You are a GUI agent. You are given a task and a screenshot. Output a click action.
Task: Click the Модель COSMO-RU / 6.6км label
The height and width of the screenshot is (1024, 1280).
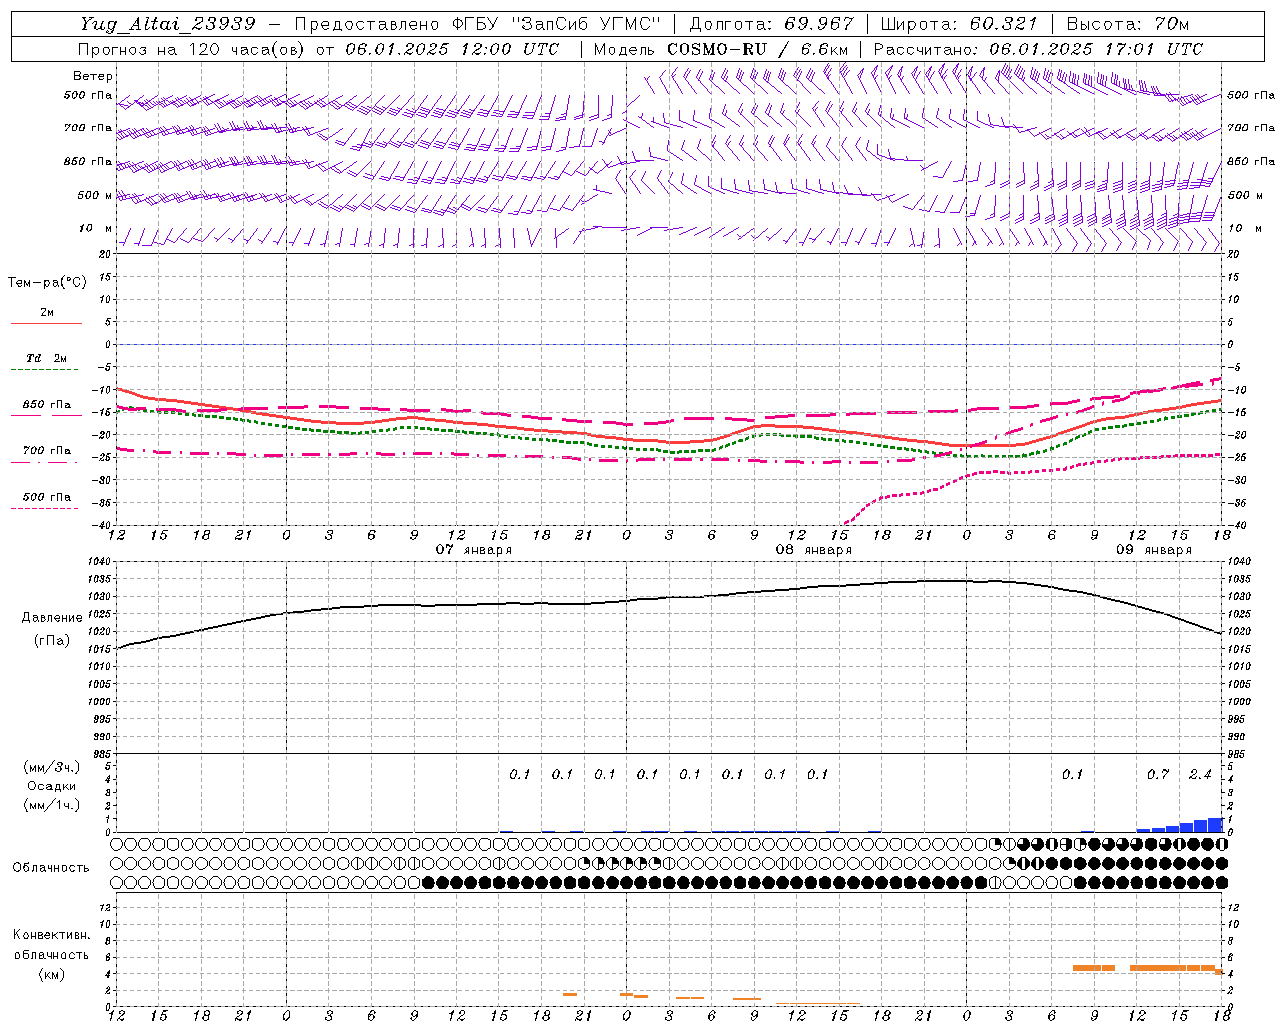[720, 49]
